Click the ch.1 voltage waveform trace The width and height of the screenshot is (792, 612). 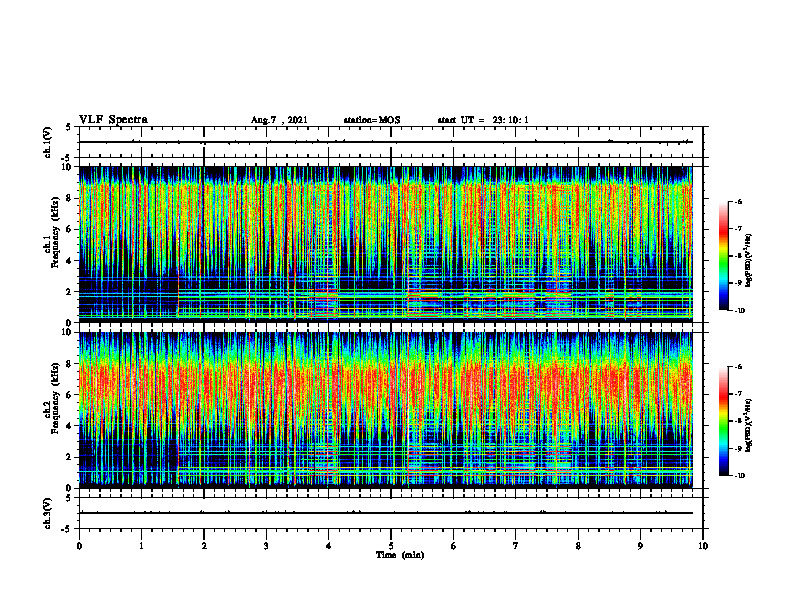pyautogui.click(x=385, y=142)
